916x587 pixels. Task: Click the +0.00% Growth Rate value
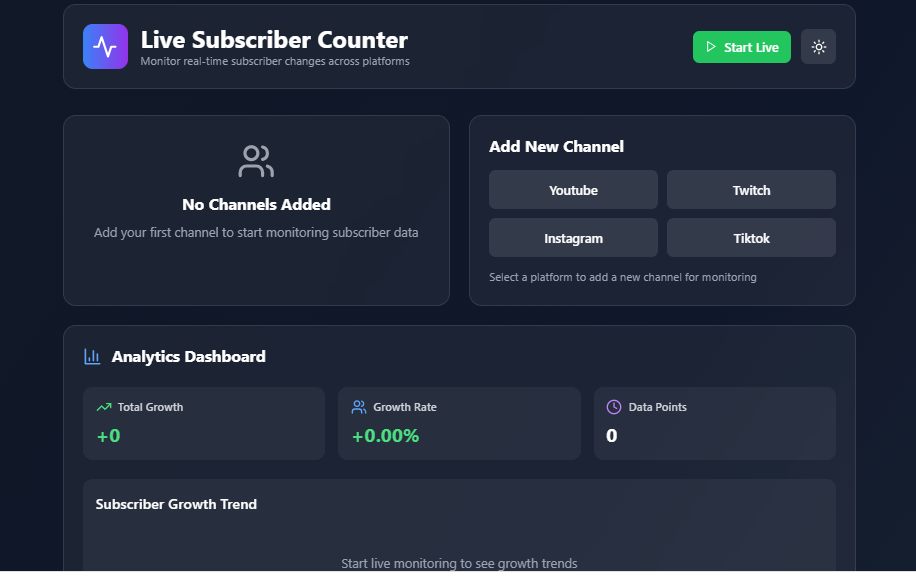[386, 436]
